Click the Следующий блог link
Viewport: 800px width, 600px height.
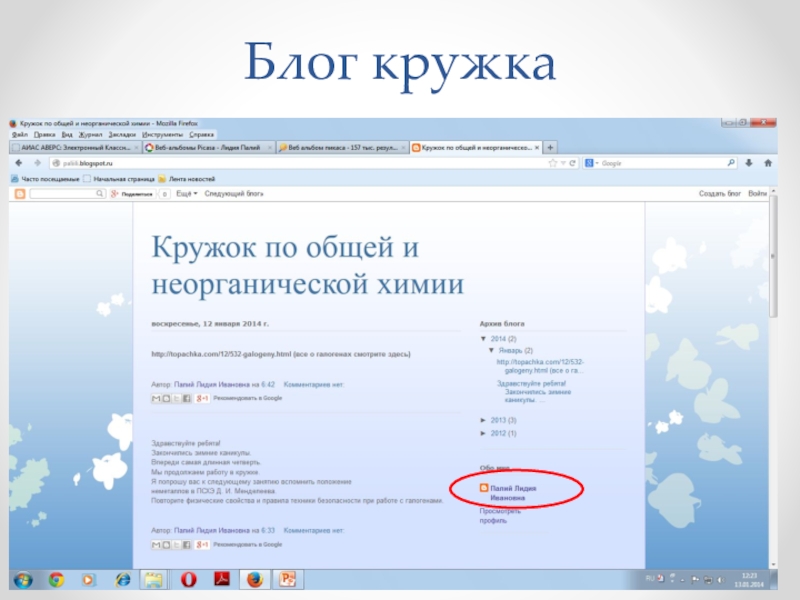pos(234,193)
